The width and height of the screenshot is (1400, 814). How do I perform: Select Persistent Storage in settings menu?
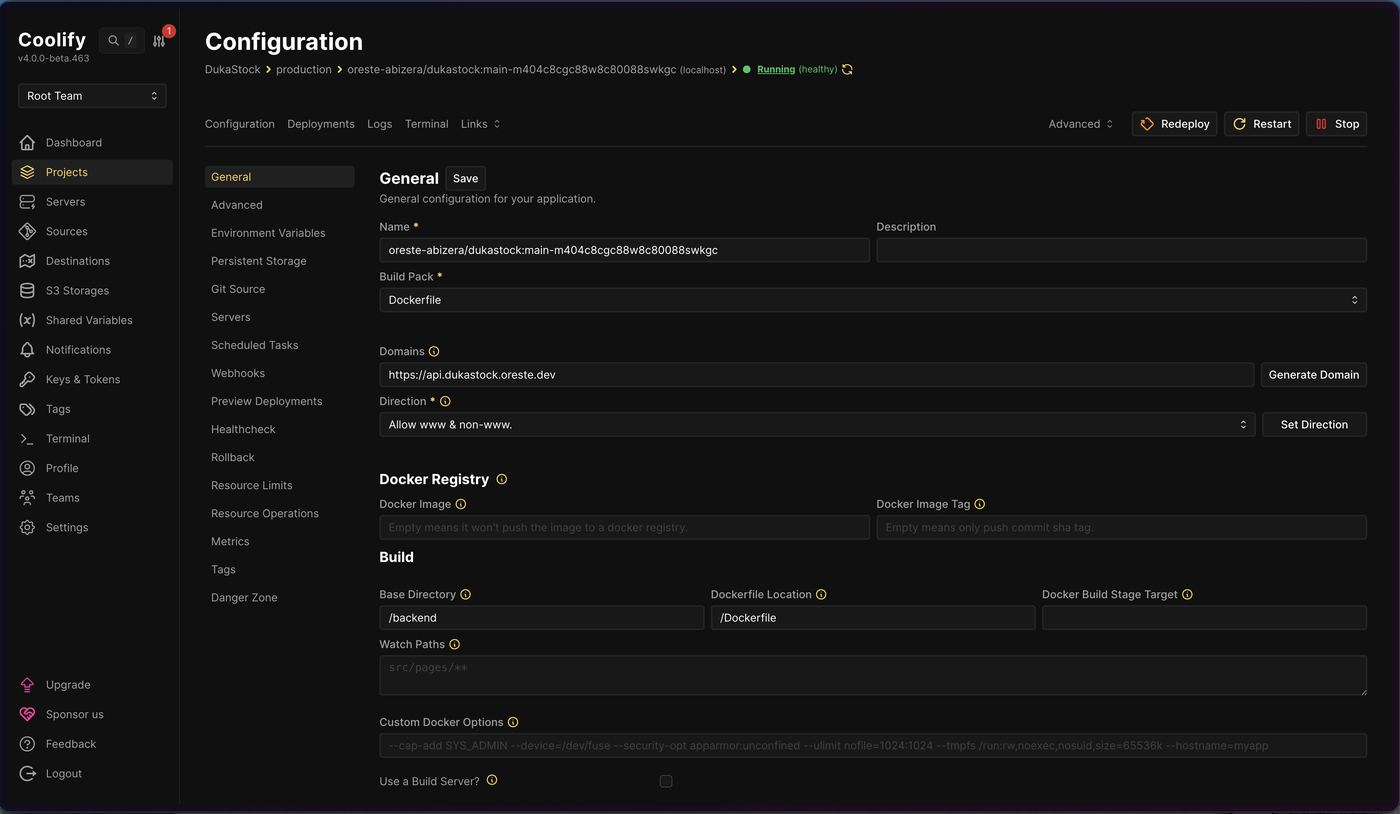[259, 261]
